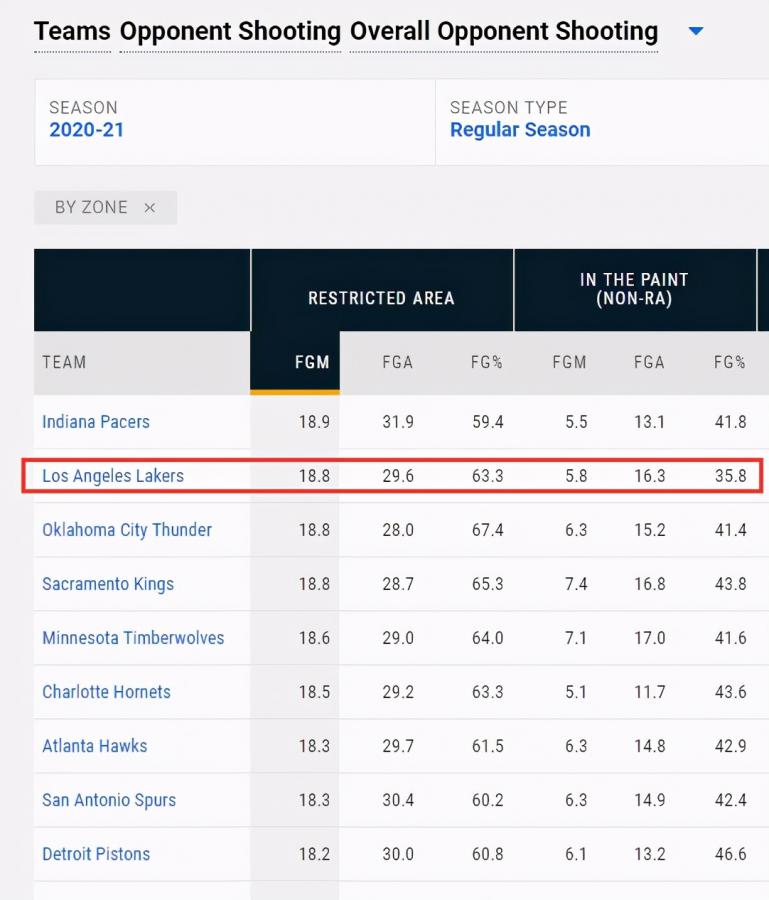Click the RESTRICTED AREA group header
This screenshot has width=769, height=900.
(382, 298)
